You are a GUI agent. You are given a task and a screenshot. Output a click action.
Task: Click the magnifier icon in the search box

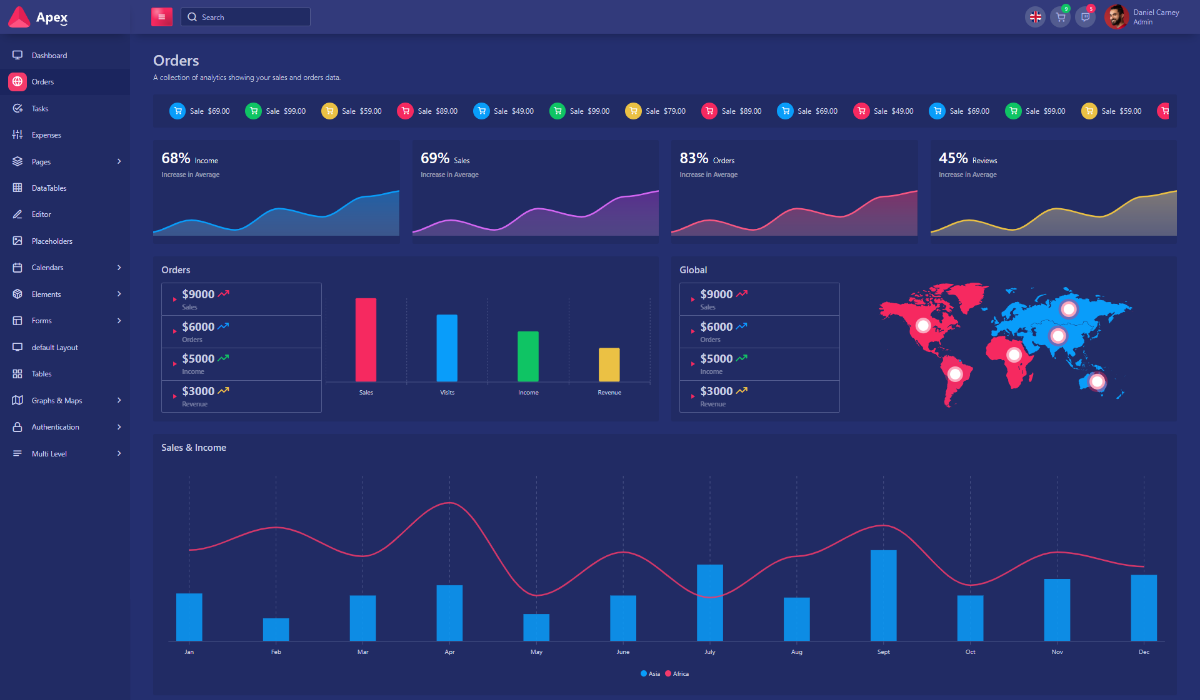(191, 17)
